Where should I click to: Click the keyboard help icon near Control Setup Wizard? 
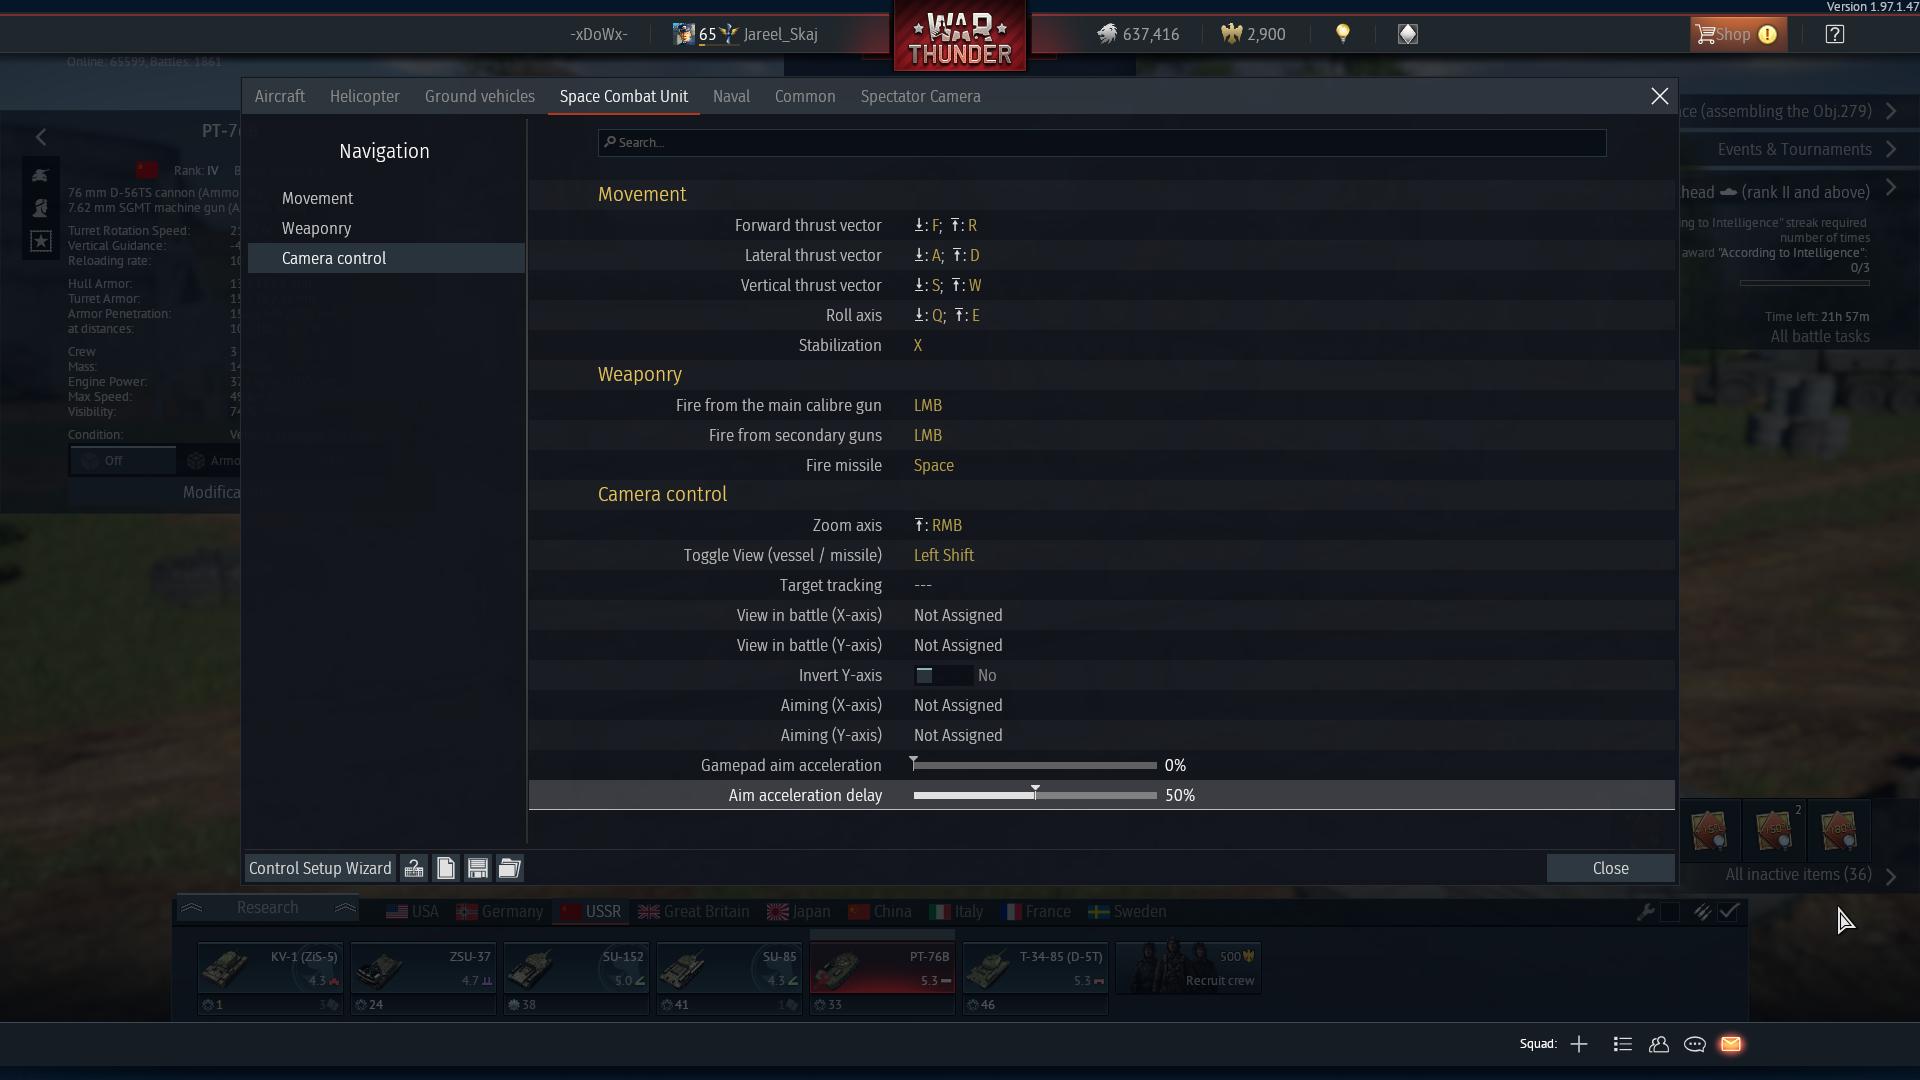click(x=414, y=868)
